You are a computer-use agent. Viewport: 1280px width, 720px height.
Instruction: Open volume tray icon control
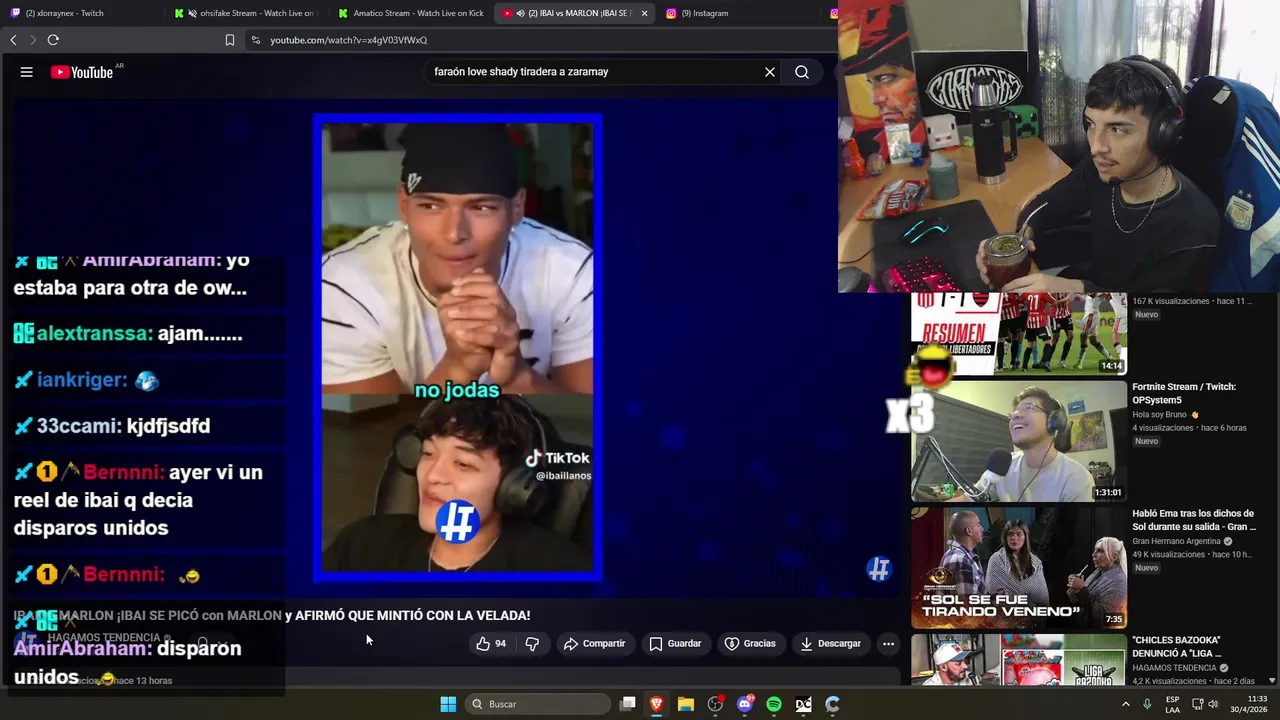(x=1214, y=704)
